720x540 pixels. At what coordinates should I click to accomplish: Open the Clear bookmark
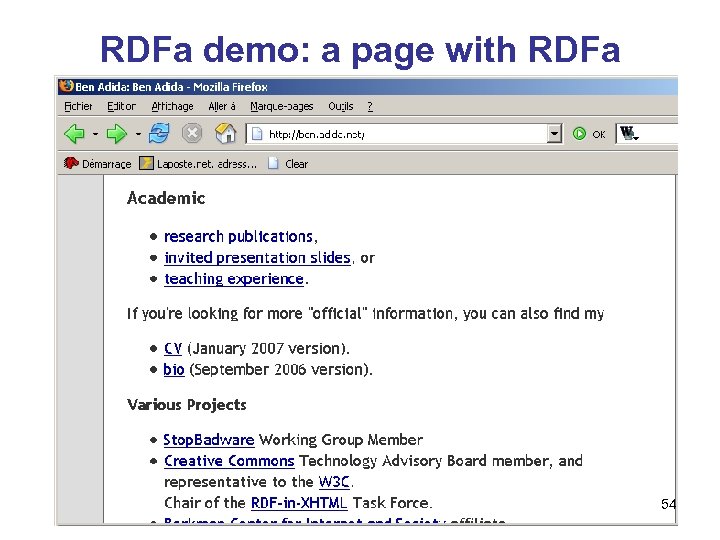pyautogui.click(x=288, y=163)
